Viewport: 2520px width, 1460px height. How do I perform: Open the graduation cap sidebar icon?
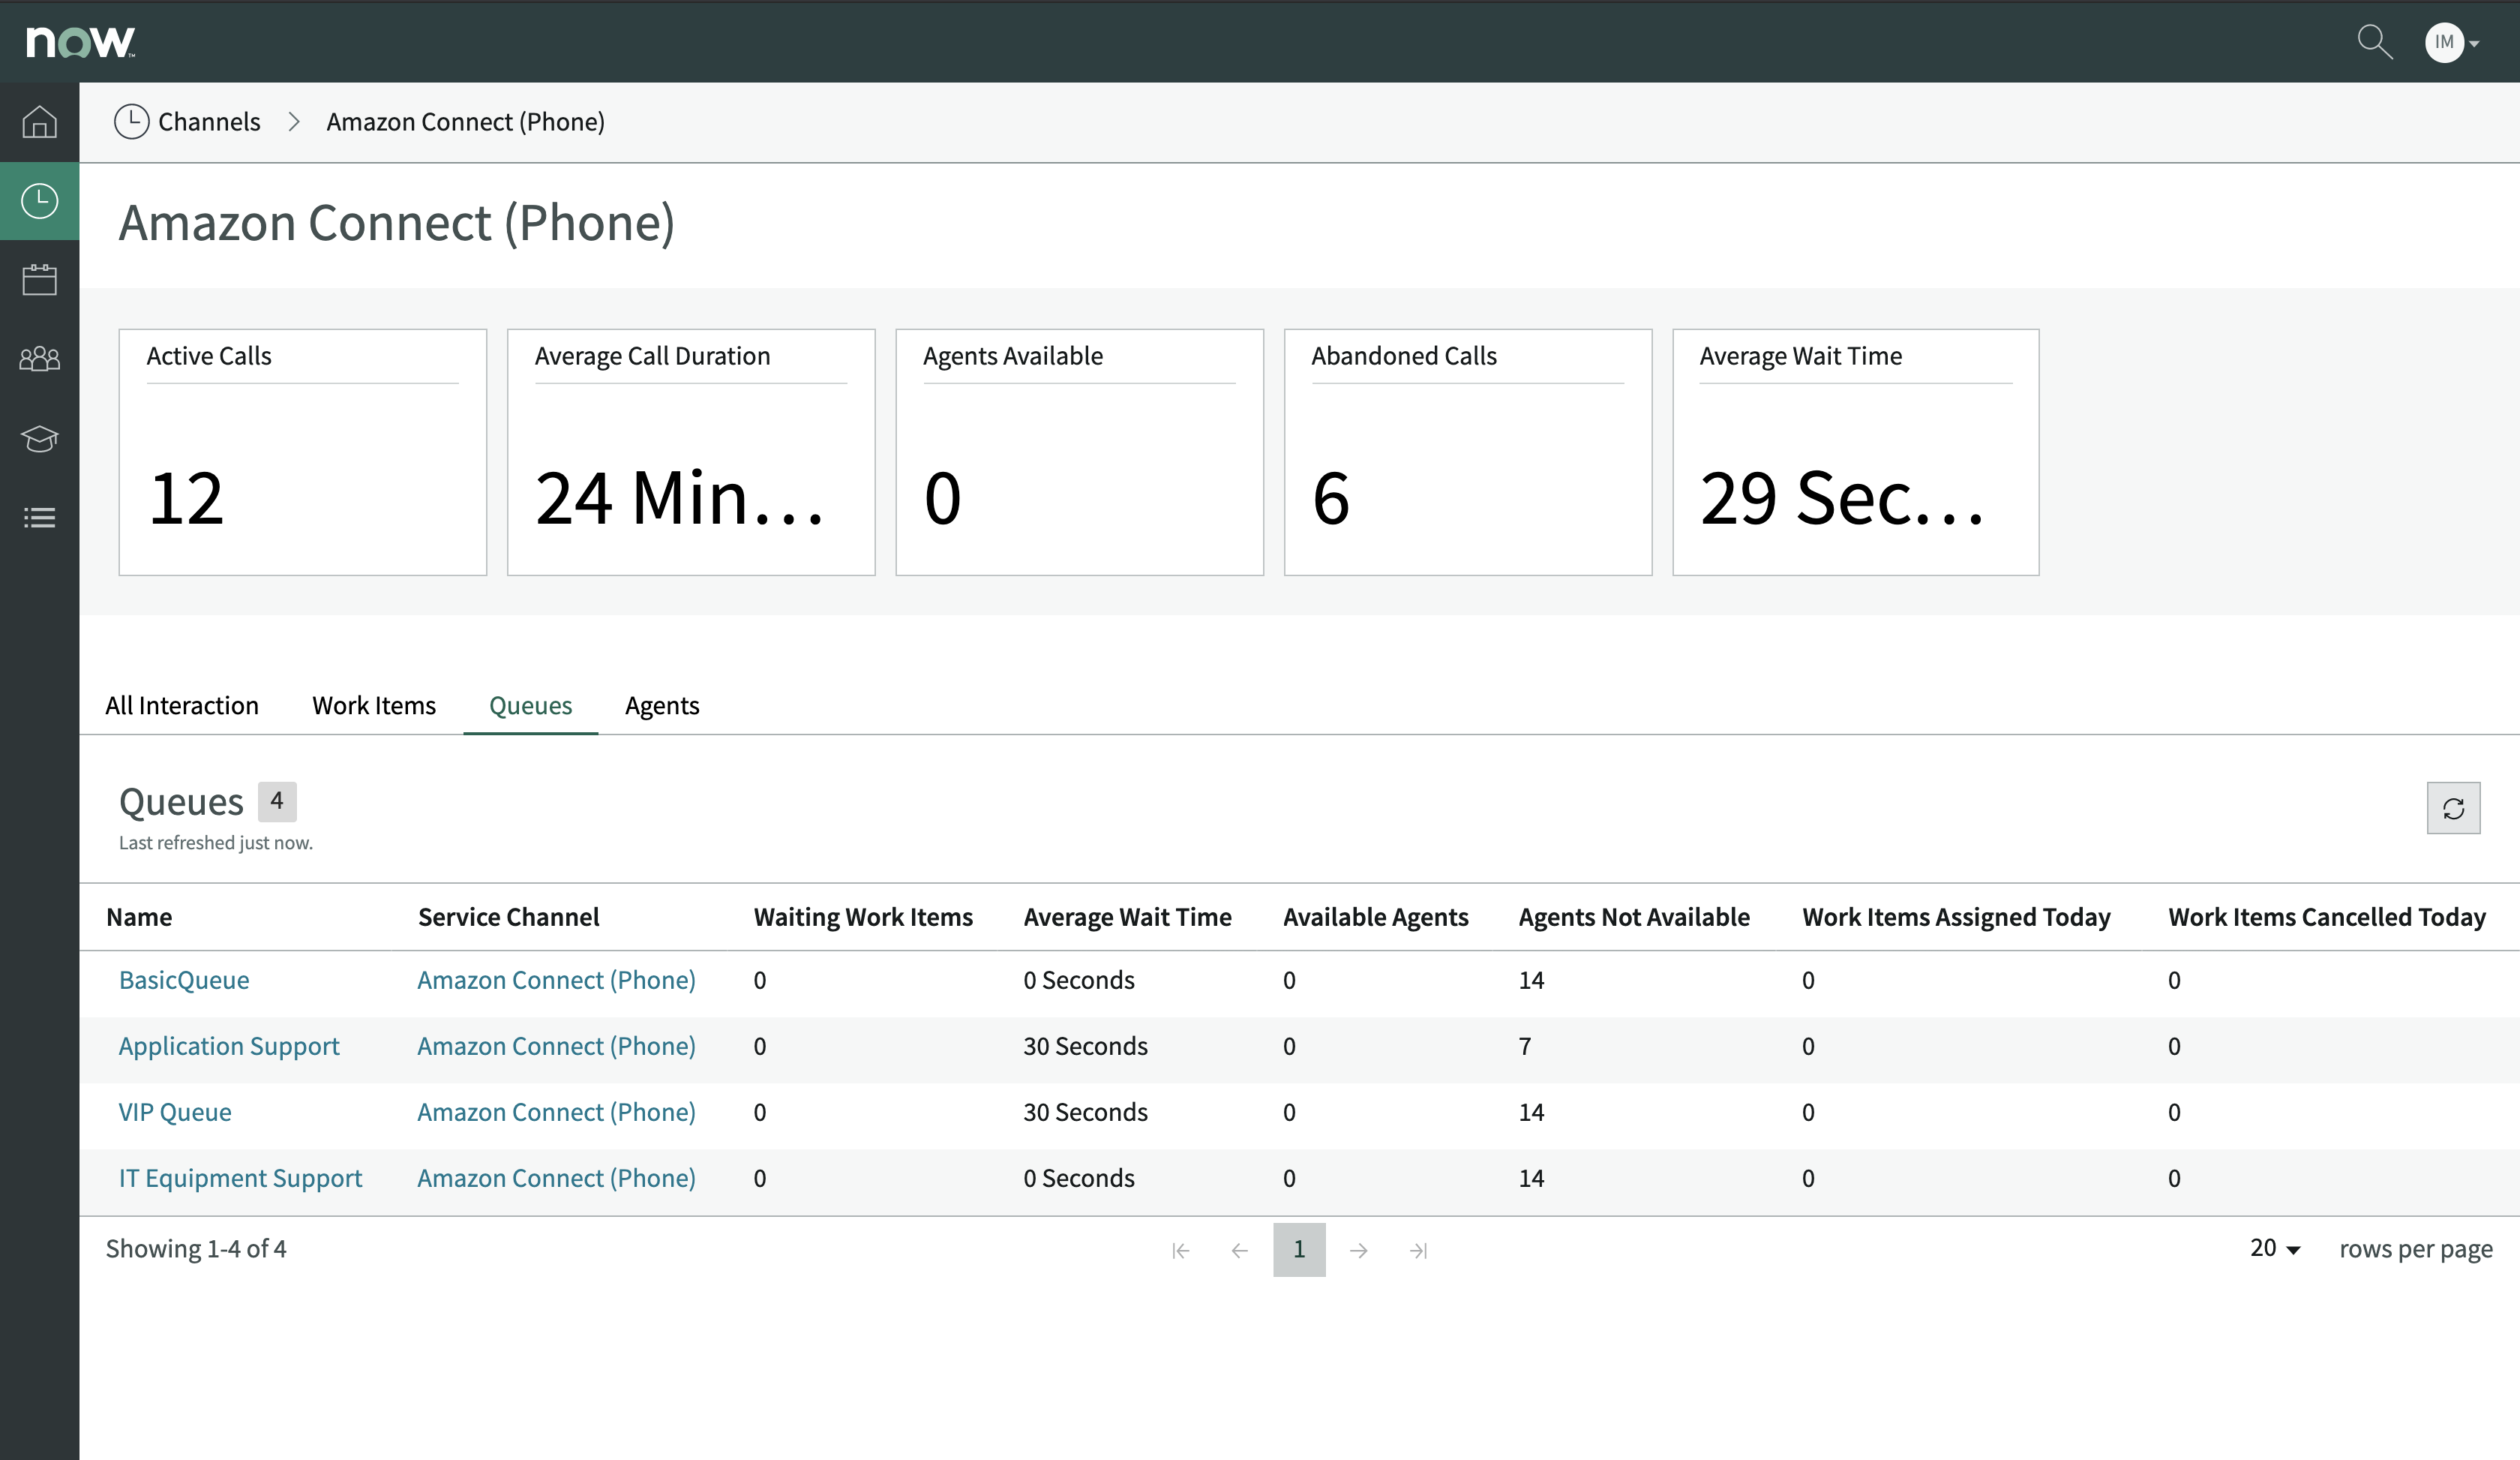coord(39,438)
